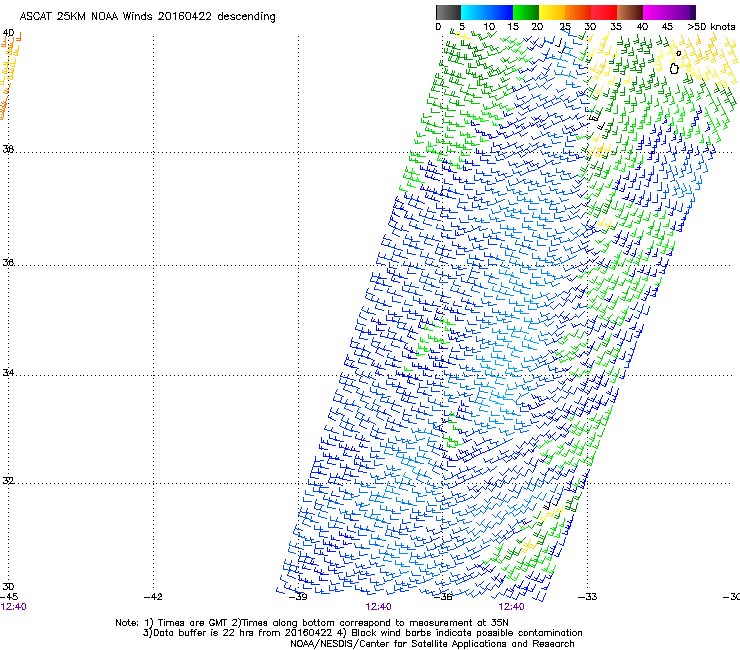Click the longitude label "-36"
Image resolution: width=740 pixels, height=650 pixels.
(443, 597)
